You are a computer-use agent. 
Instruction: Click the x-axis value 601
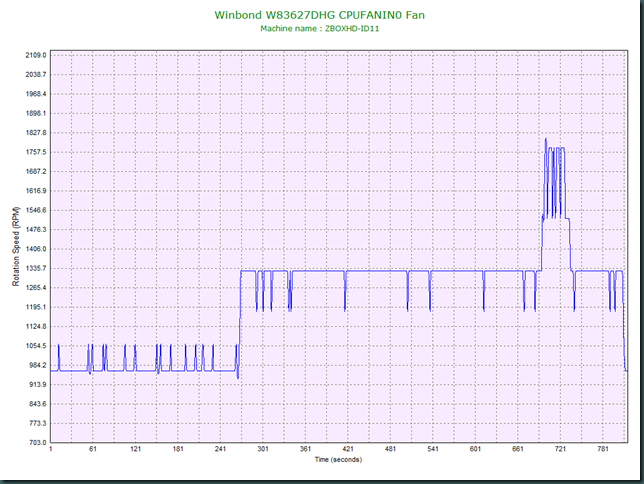pos(475,449)
